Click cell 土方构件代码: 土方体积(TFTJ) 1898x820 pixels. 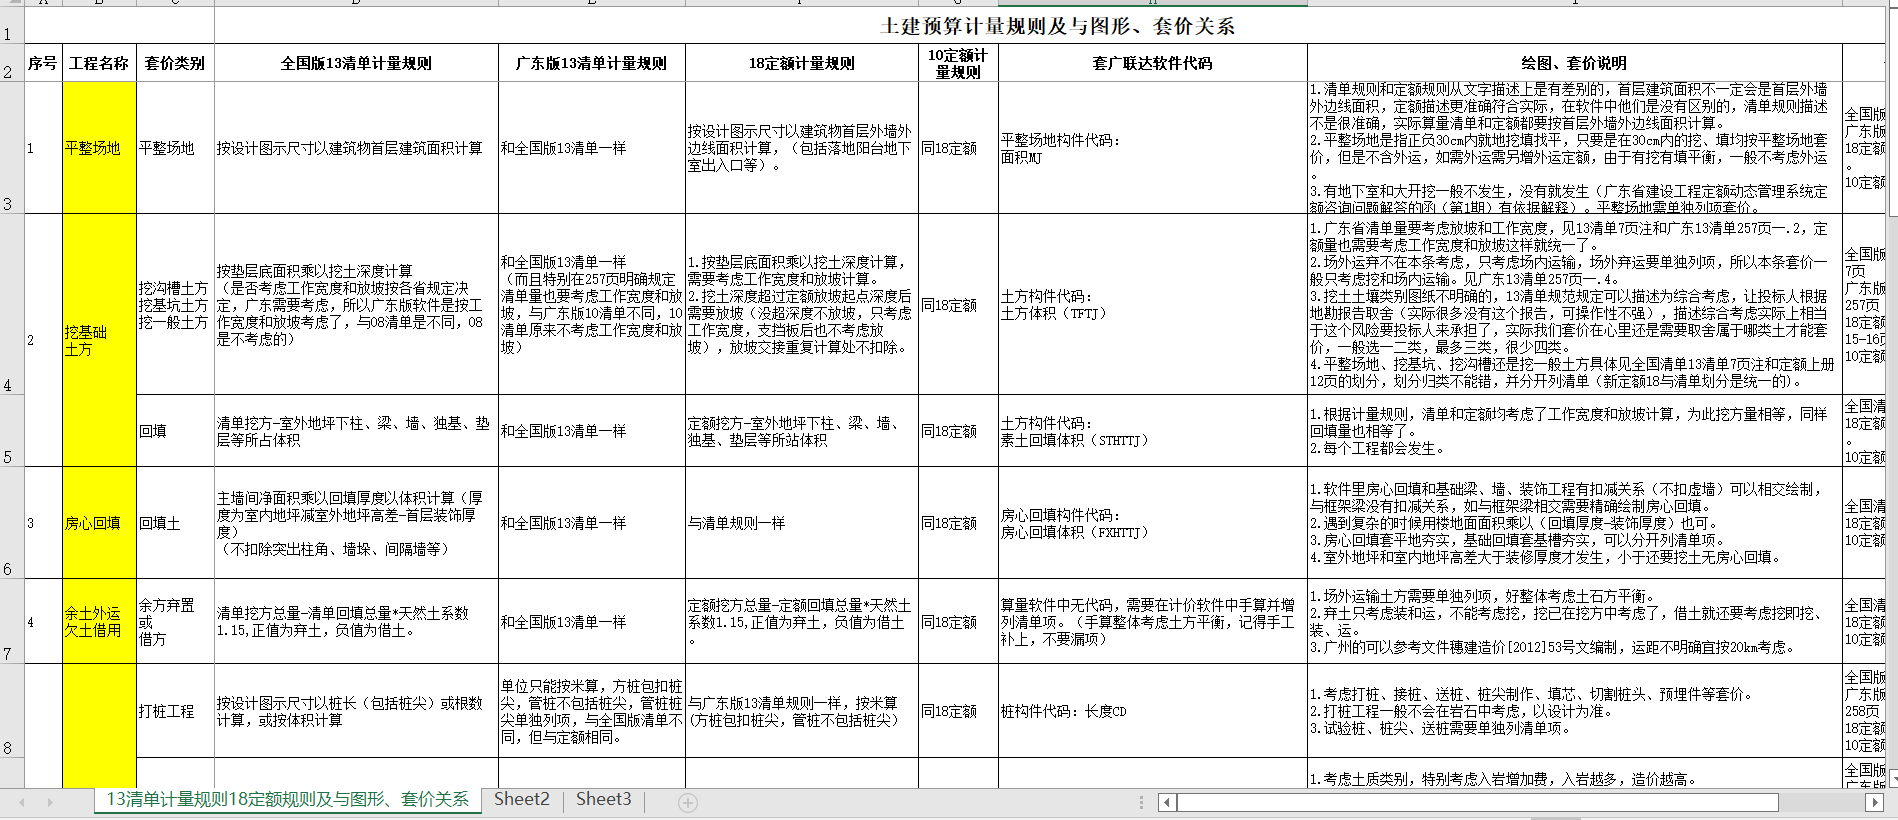pos(1152,304)
